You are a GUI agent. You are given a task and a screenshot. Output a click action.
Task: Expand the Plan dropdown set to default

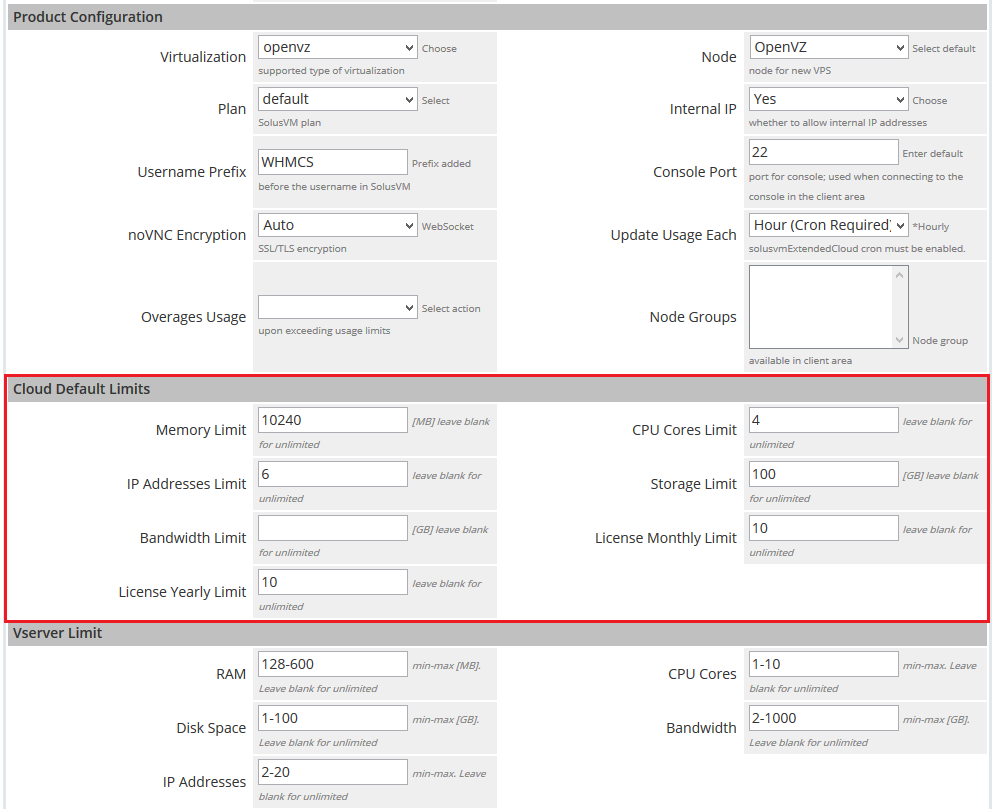click(337, 99)
